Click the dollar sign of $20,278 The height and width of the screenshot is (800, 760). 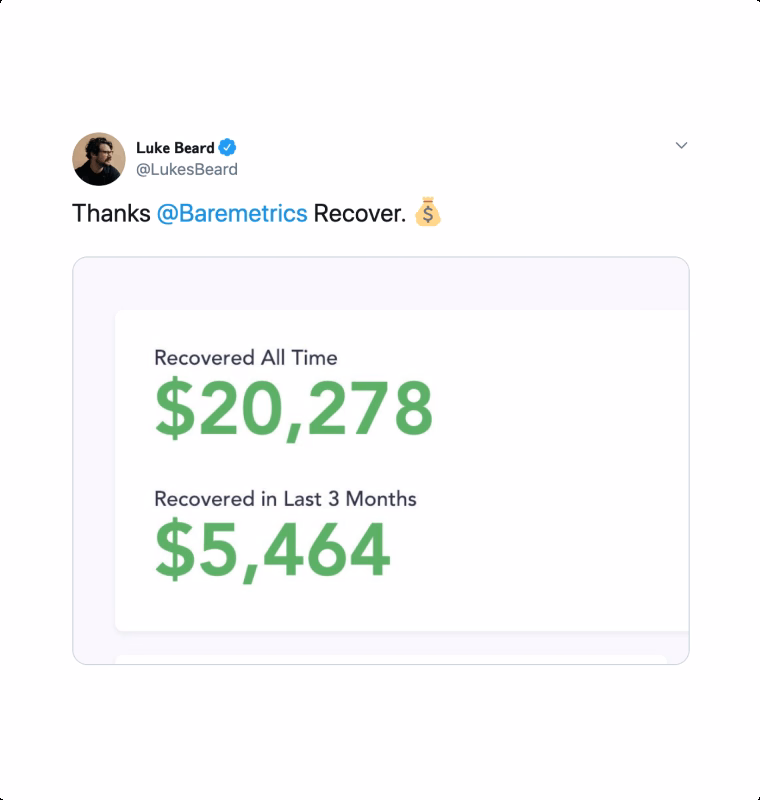174,409
